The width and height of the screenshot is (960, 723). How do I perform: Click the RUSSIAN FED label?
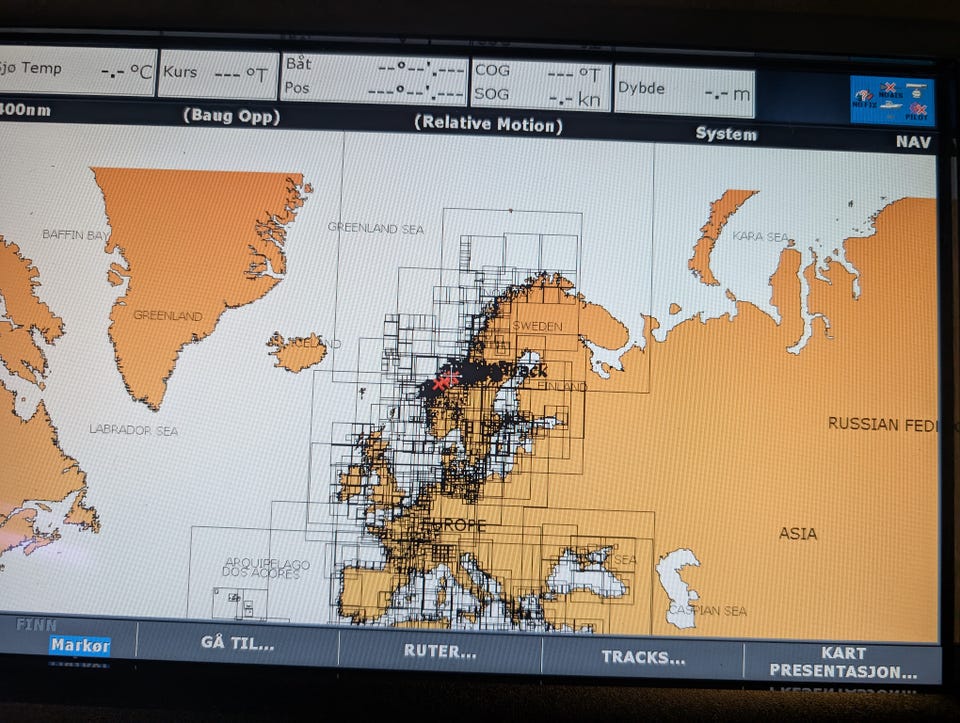[883, 425]
